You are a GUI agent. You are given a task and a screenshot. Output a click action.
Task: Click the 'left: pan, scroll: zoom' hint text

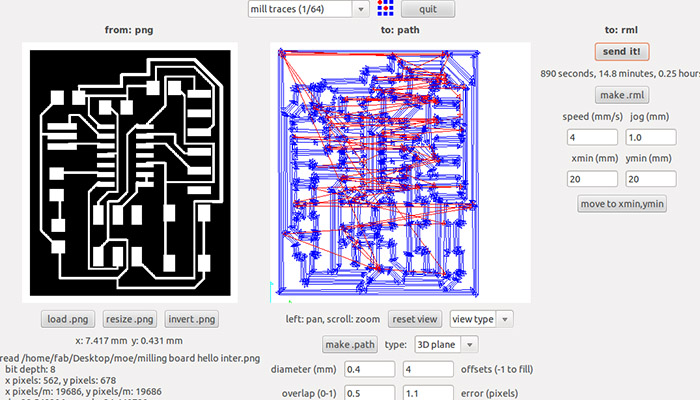coord(333,319)
